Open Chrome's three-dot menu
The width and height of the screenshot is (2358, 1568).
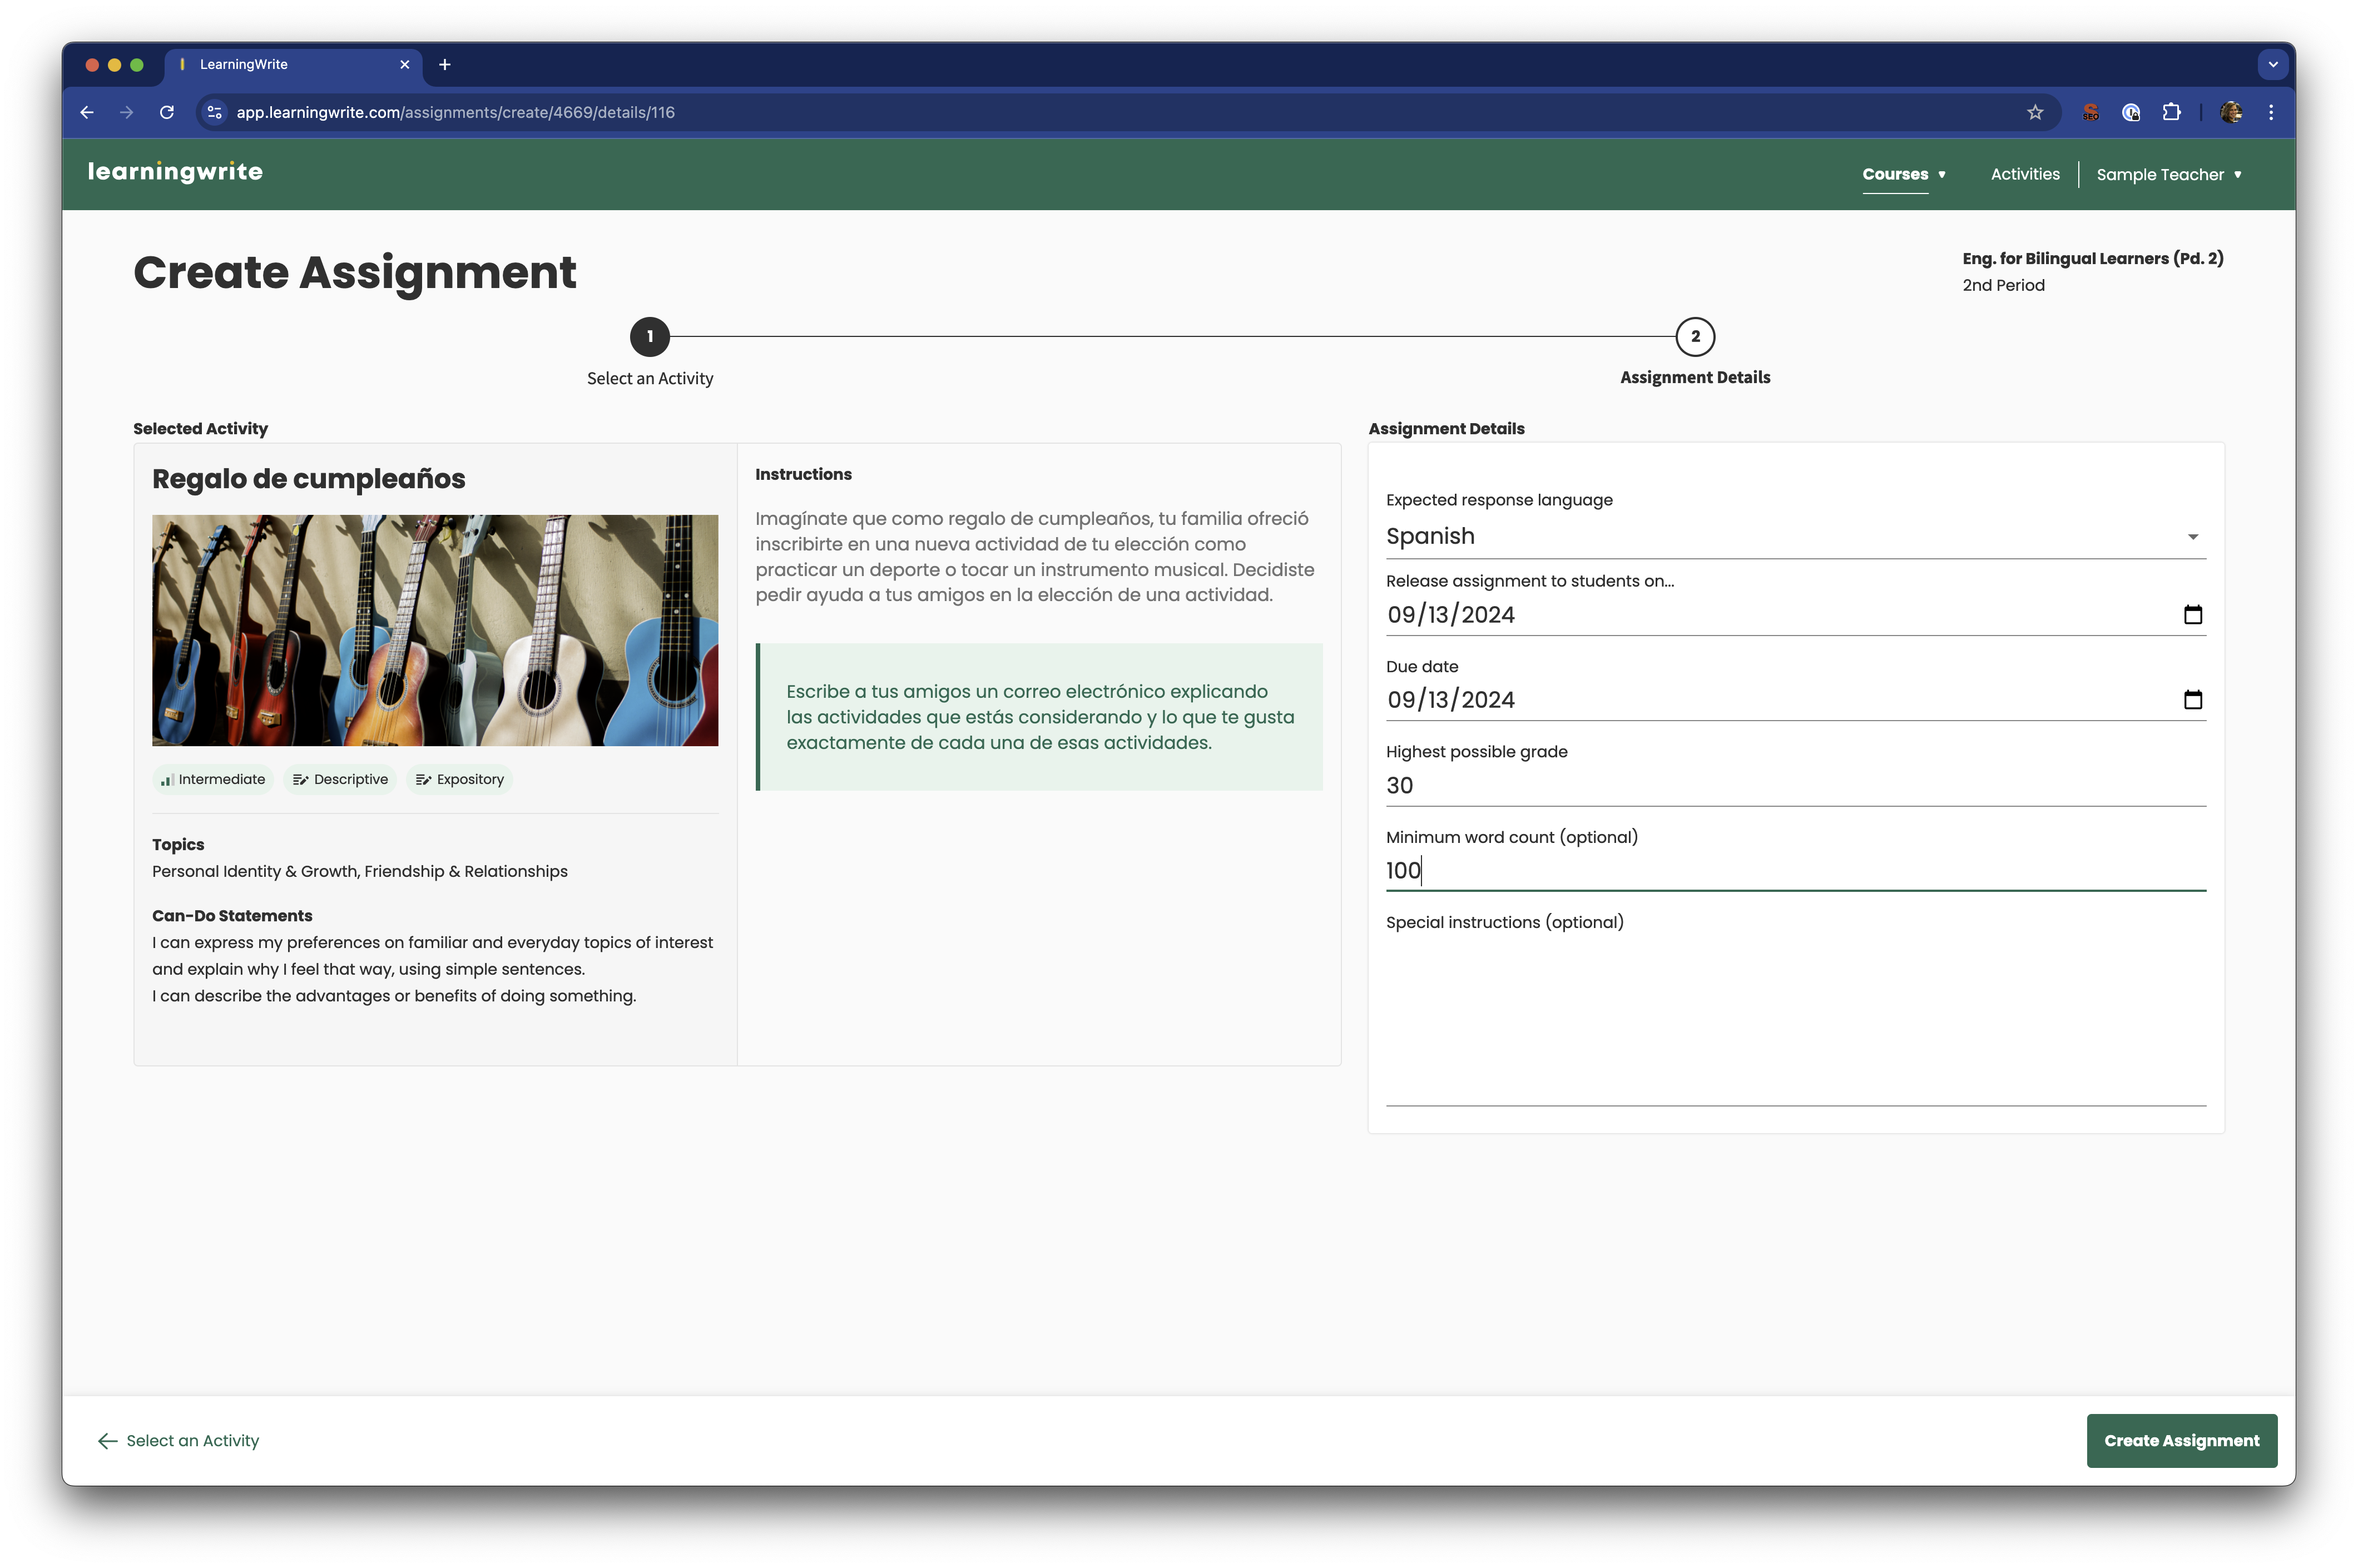(x=2270, y=112)
